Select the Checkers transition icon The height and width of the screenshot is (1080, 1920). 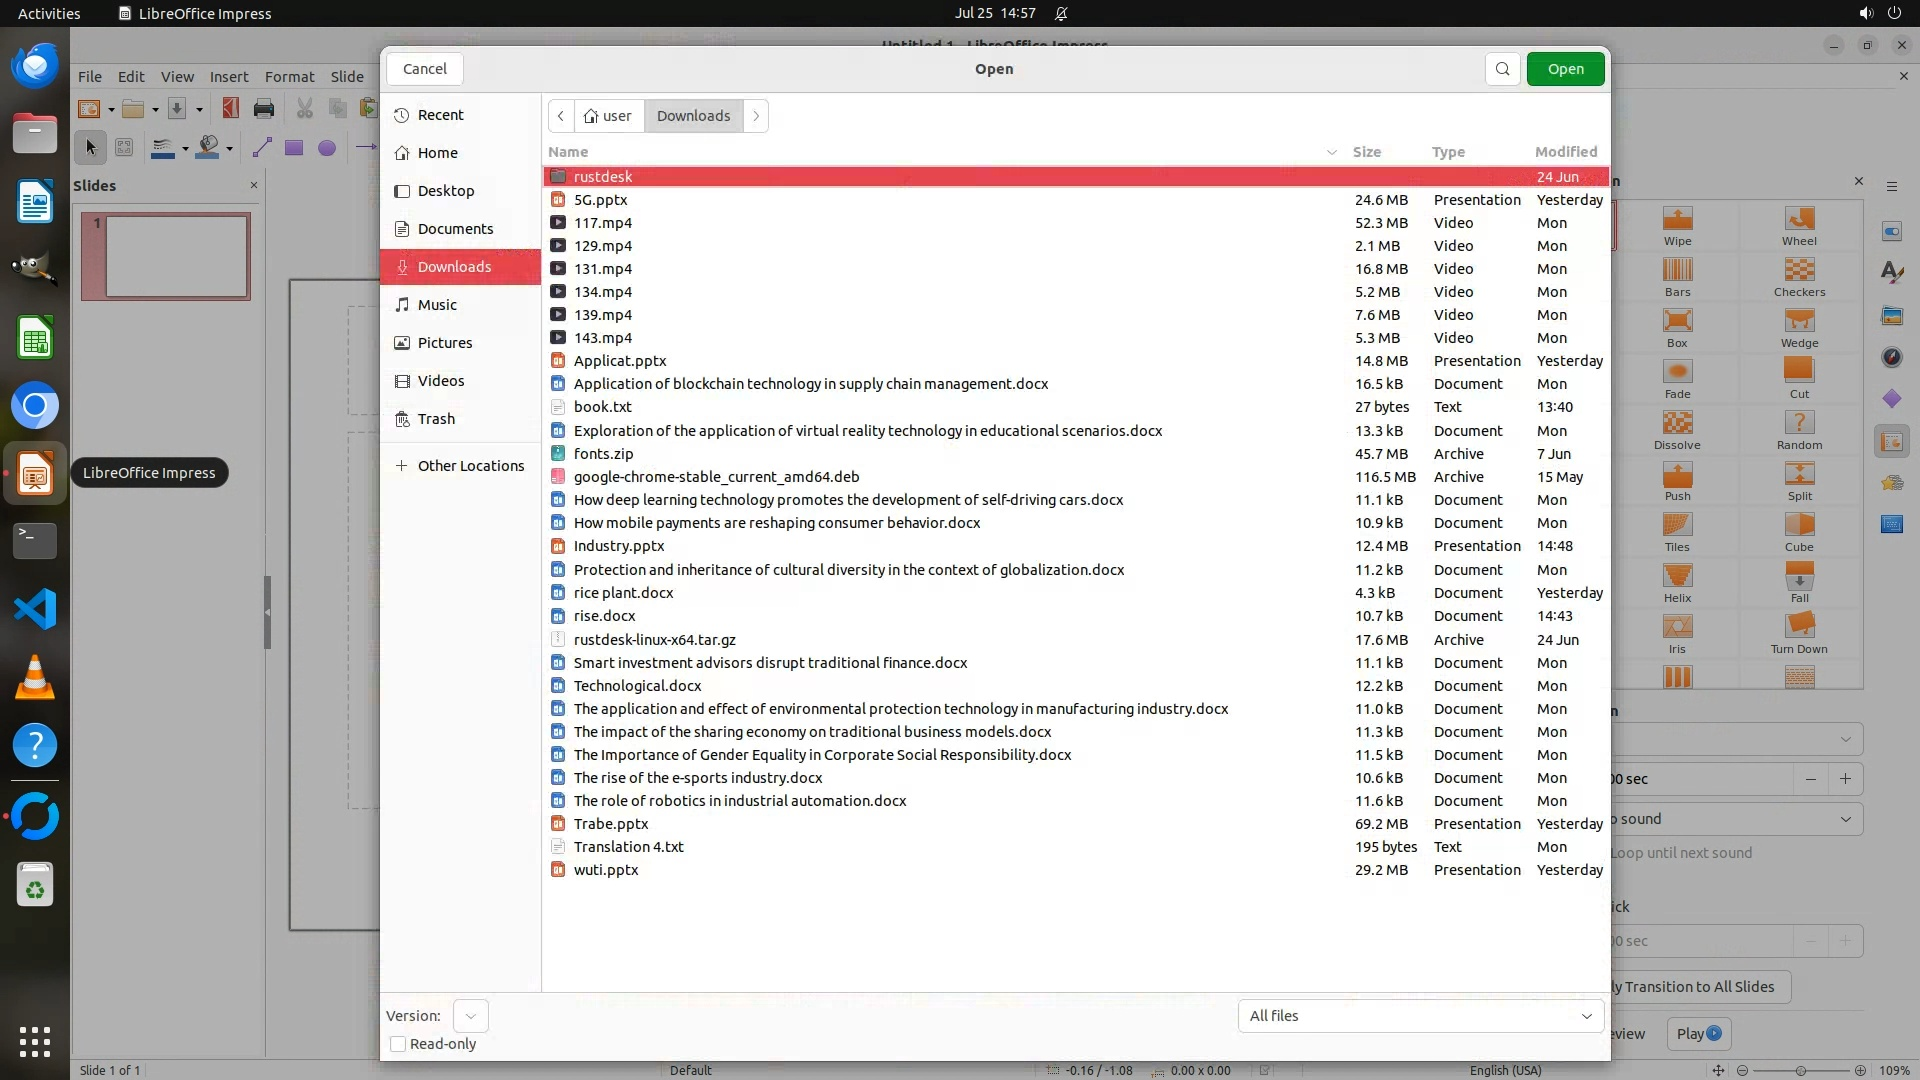tap(1799, 270)
